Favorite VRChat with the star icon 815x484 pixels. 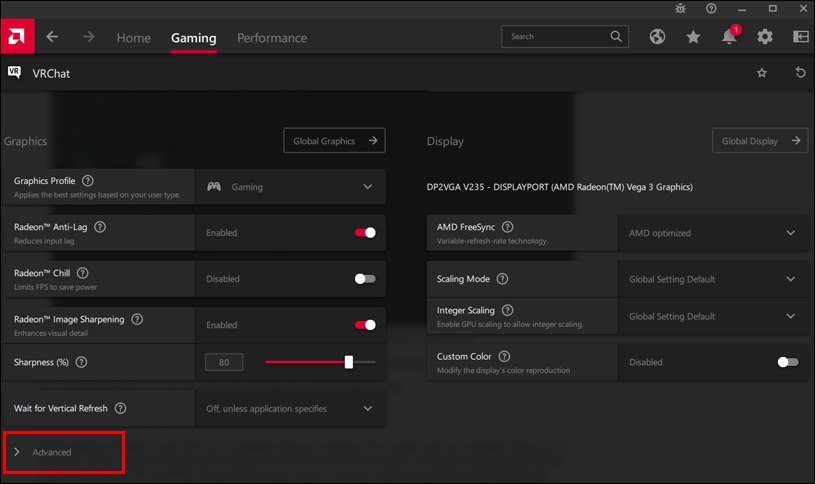point(762,73)
